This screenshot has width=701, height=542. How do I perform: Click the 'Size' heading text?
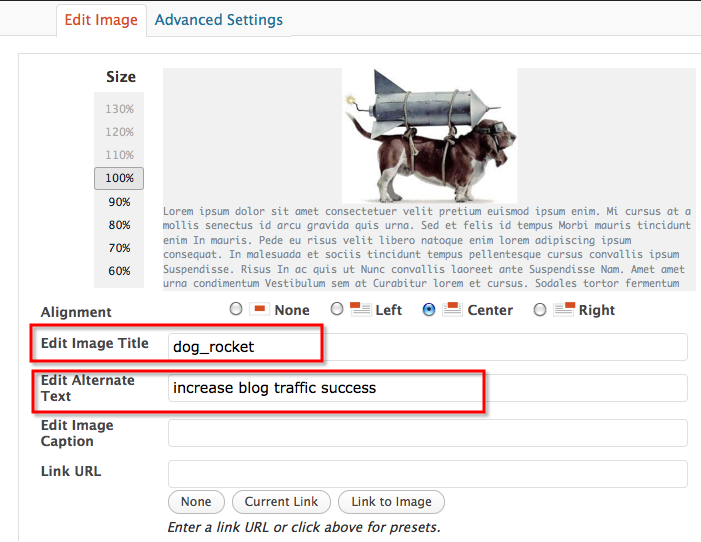tap(121, 77)
